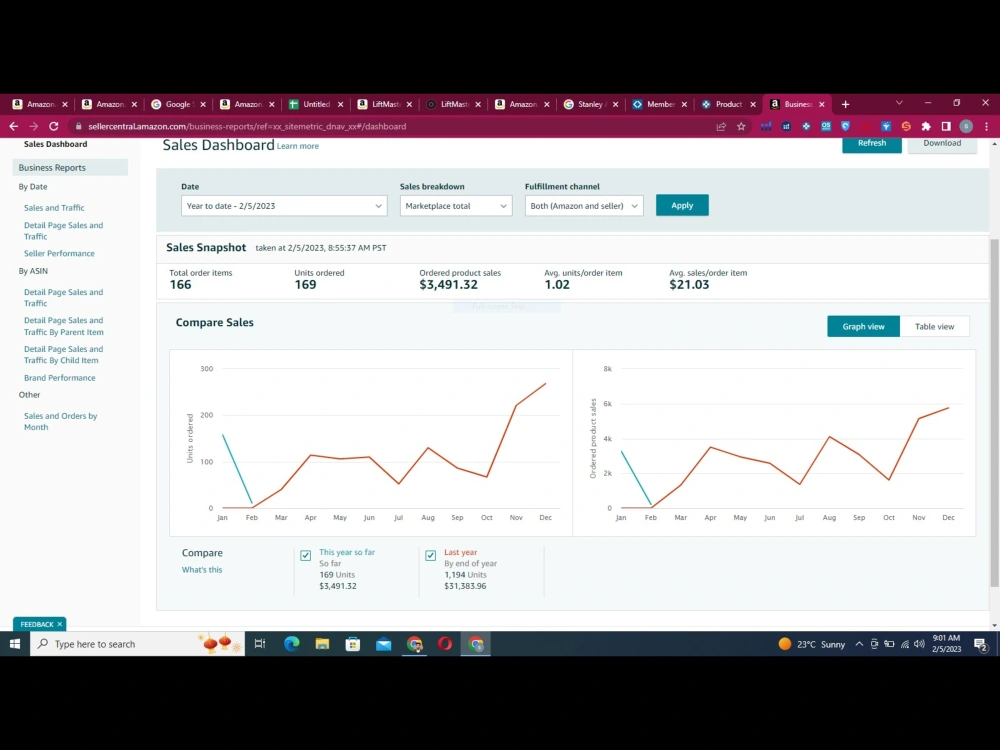1000x750 pixels.
Task: Toggle the 'This year so far' checkbox
Action: click(x=305, y=555)
